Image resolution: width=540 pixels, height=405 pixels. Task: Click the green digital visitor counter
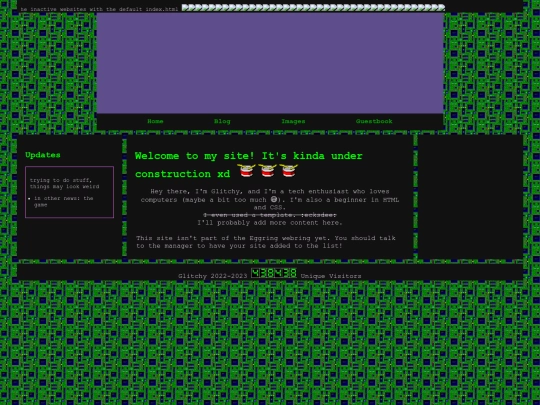coord(274,273)
